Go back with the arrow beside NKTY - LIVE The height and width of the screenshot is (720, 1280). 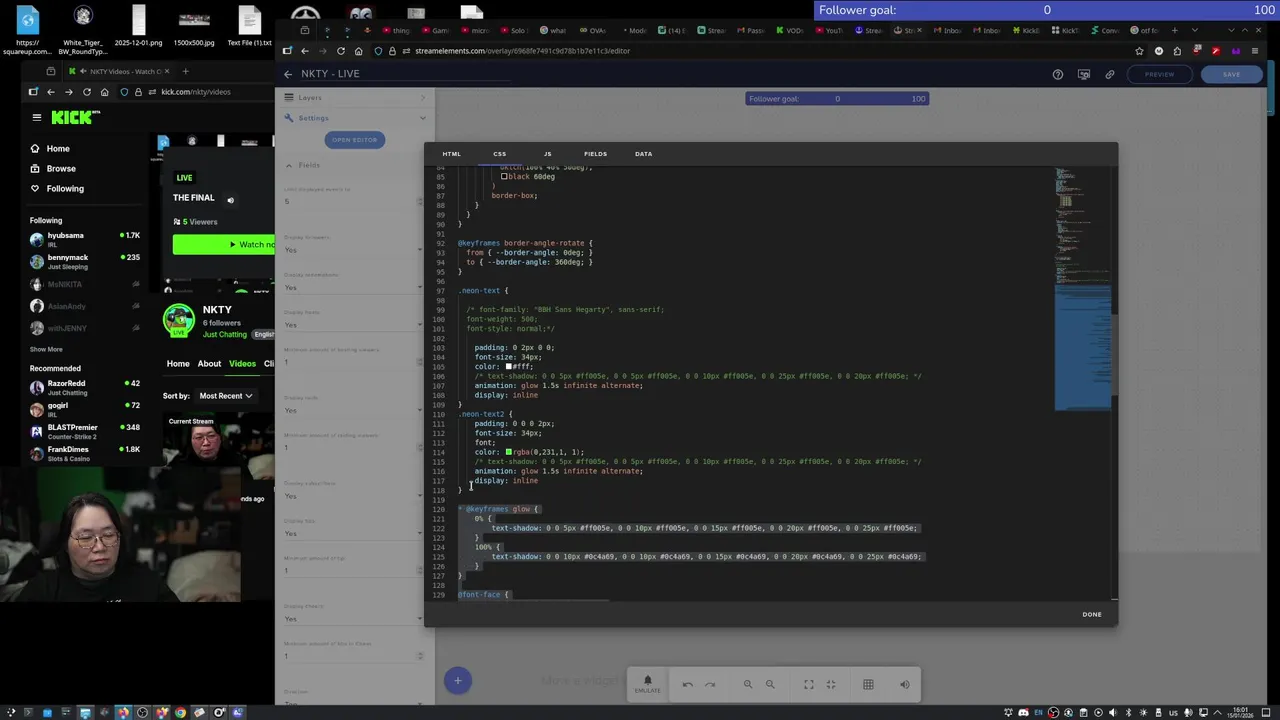[x=288, y=74]
